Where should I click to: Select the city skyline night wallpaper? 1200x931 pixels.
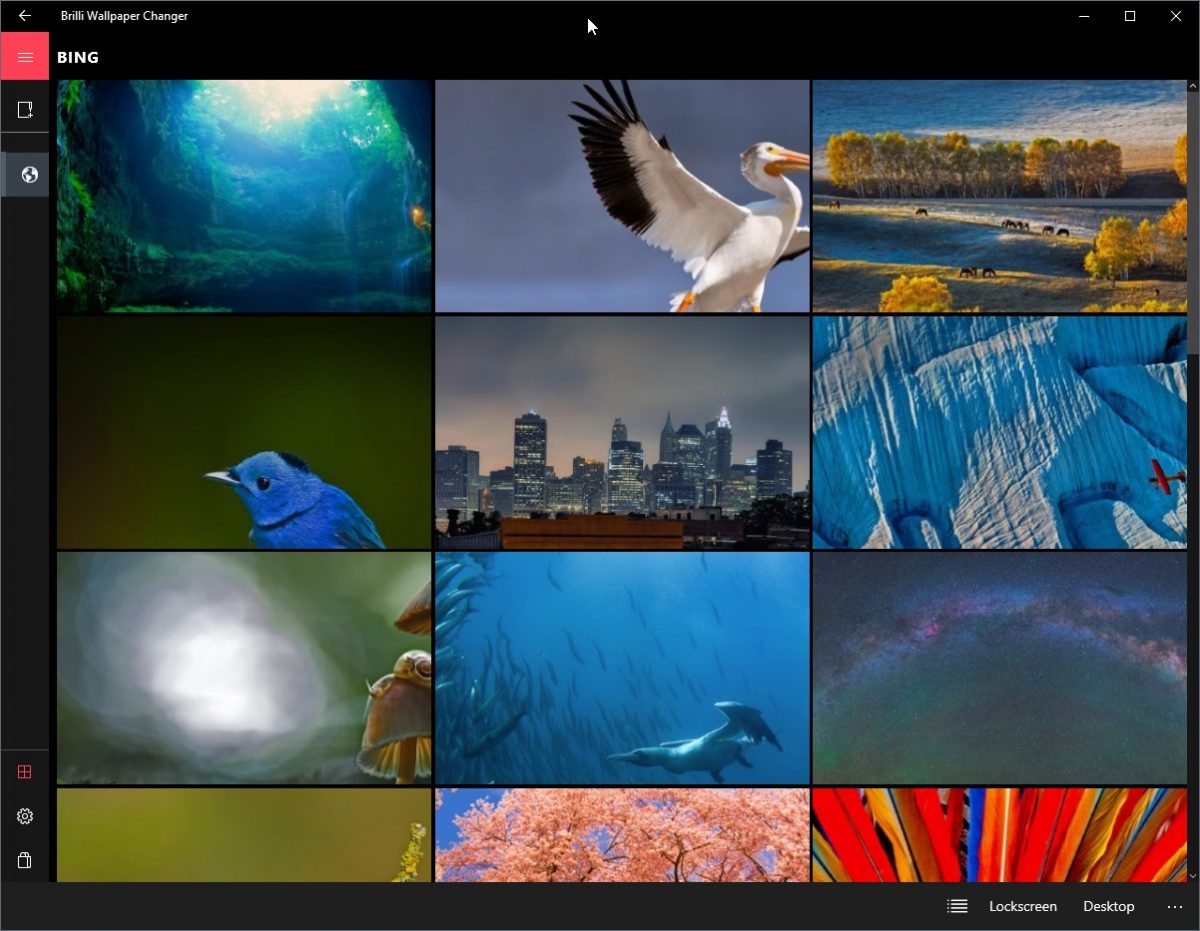tap(621, 433)
